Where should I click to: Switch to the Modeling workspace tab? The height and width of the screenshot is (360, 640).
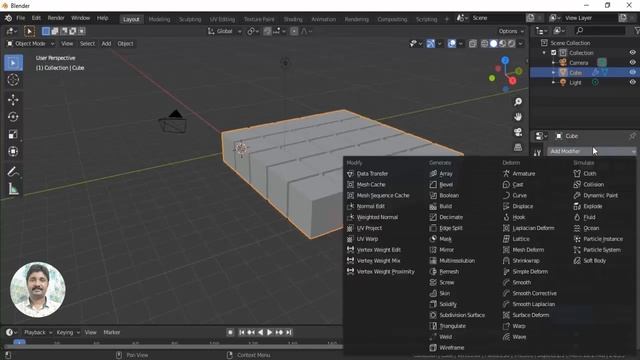(x=159, y=19)
